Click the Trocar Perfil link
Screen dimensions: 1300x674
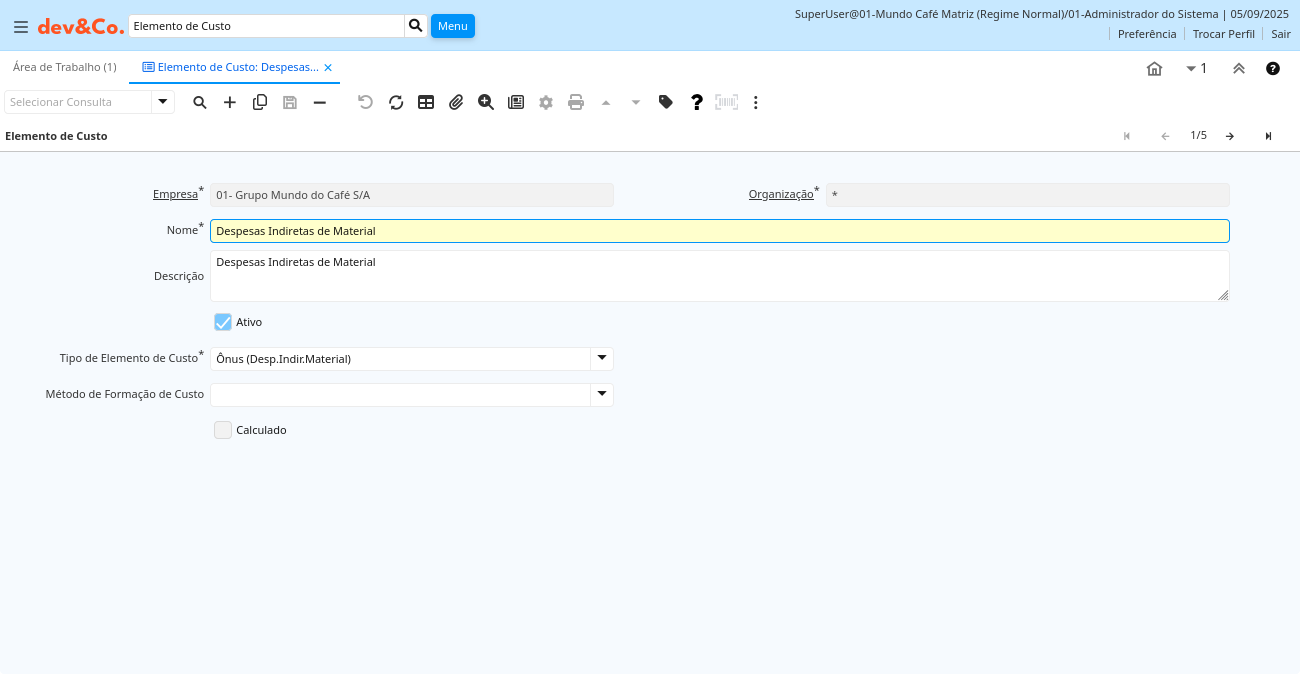[1223, 34]
